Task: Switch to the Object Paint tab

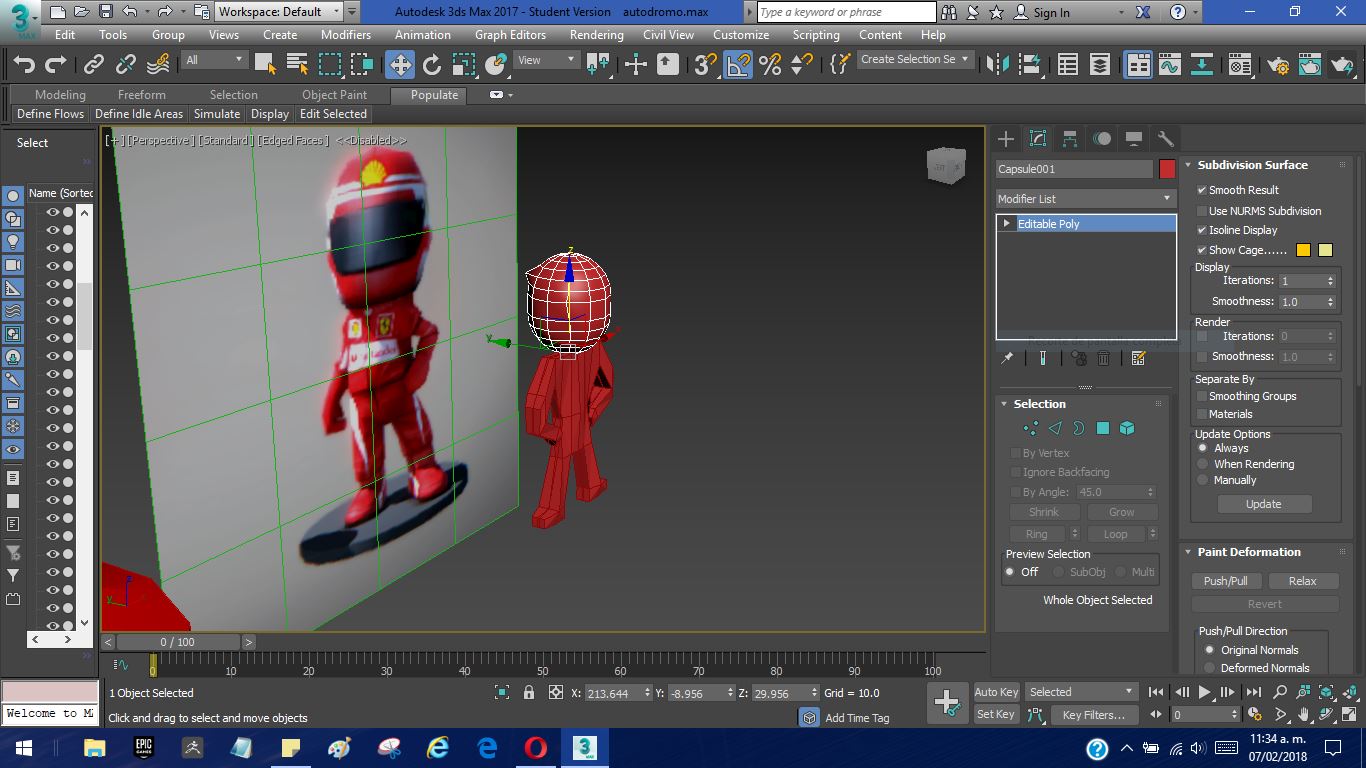Action: [334, 95]
